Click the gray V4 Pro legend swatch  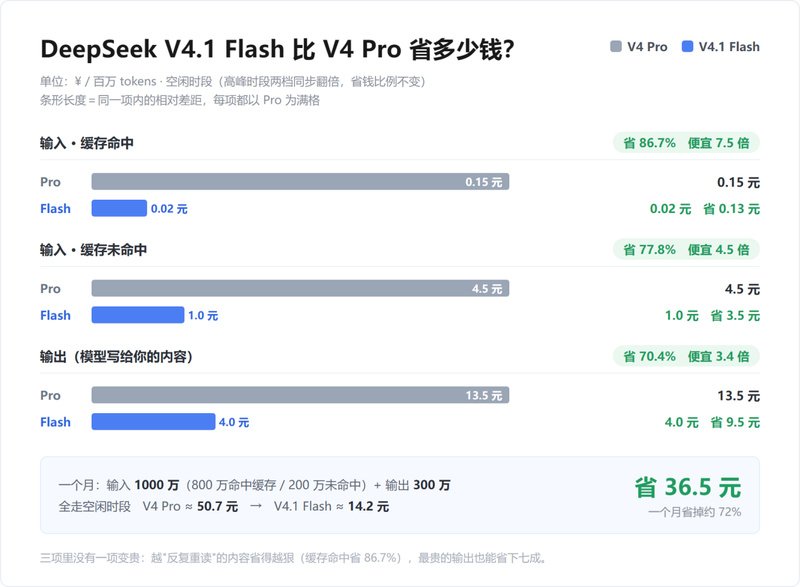pos(616,46)
